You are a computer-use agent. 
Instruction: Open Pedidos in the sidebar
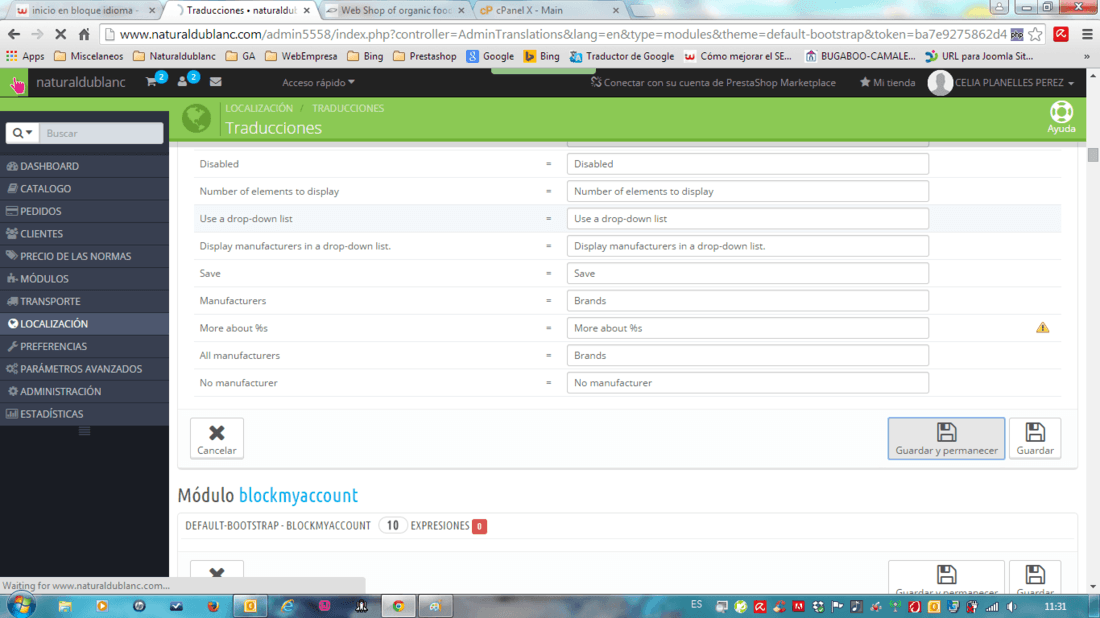click(84, 211)
